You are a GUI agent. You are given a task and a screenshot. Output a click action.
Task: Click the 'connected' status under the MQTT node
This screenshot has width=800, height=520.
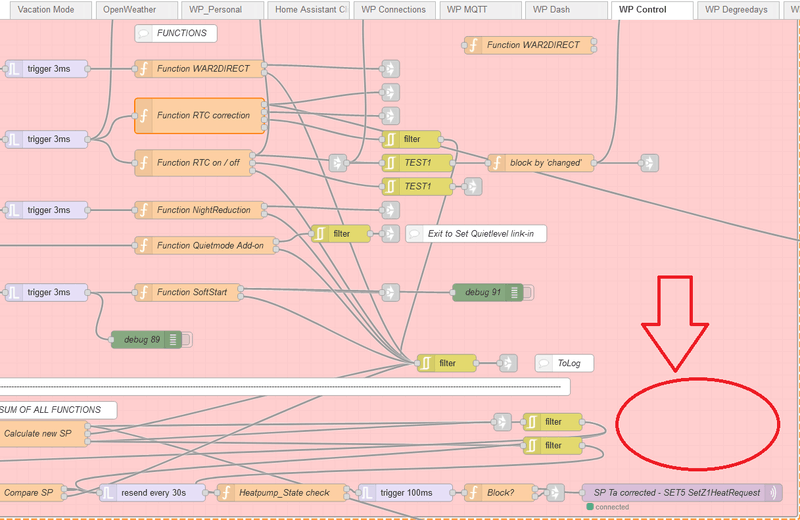tap(608, 507)
